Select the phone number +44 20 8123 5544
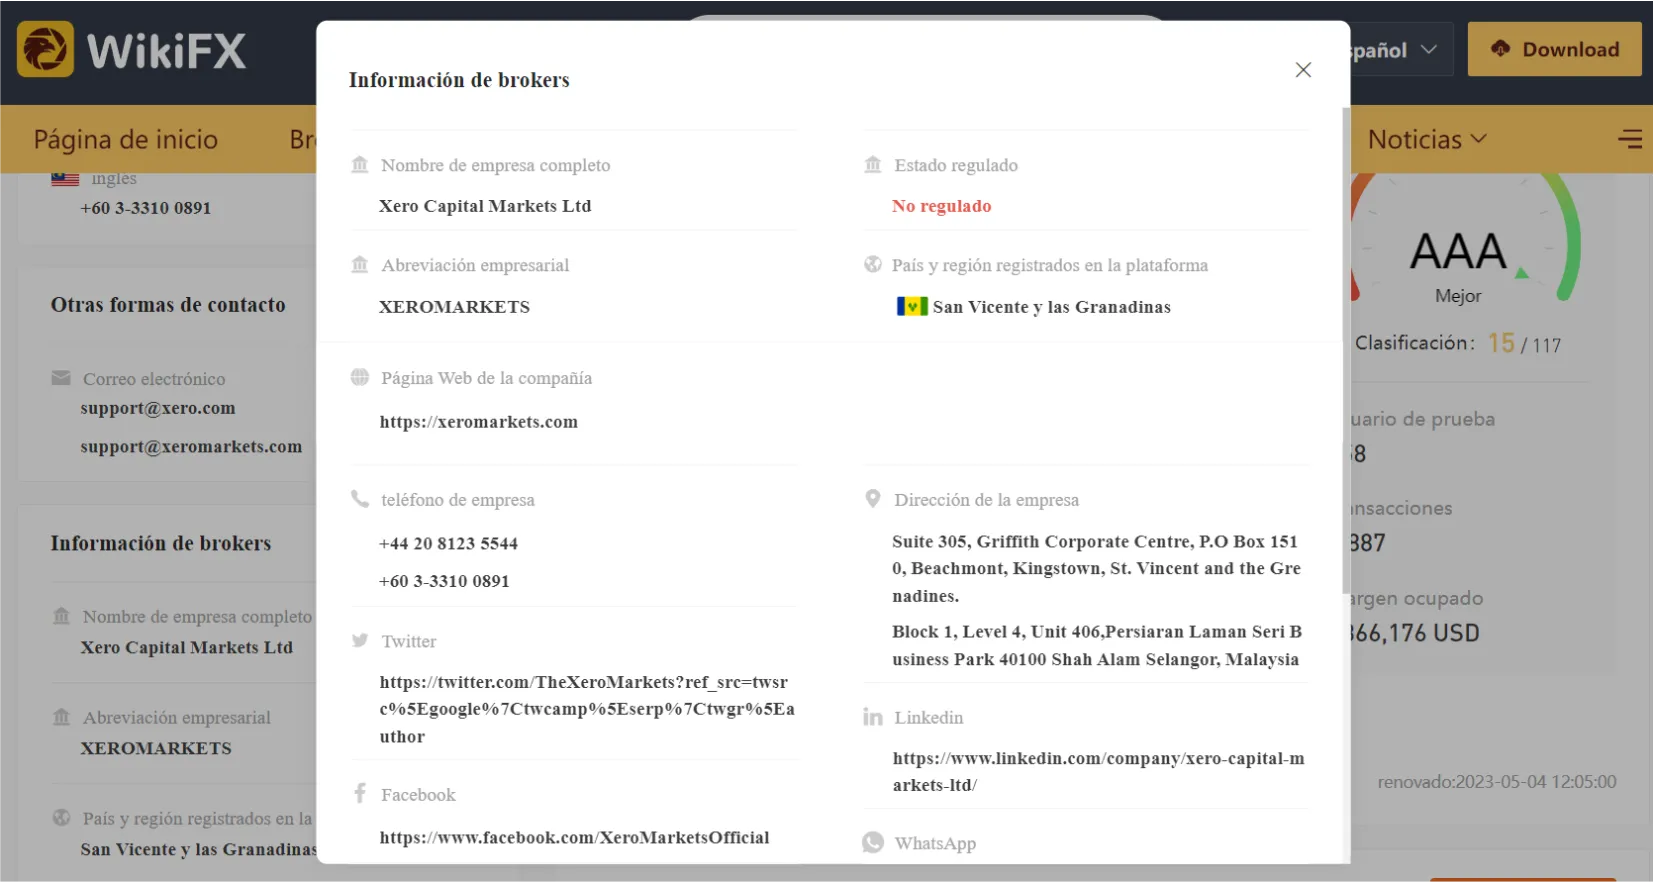This screenshot has height=882, width=1654. (x=448, y=544)
